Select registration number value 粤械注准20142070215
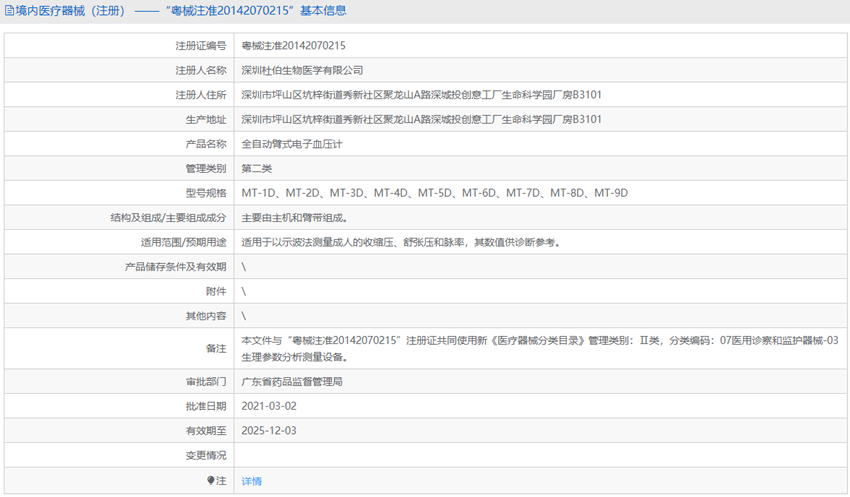The image size is (850, 497). [x=293, y=46]
